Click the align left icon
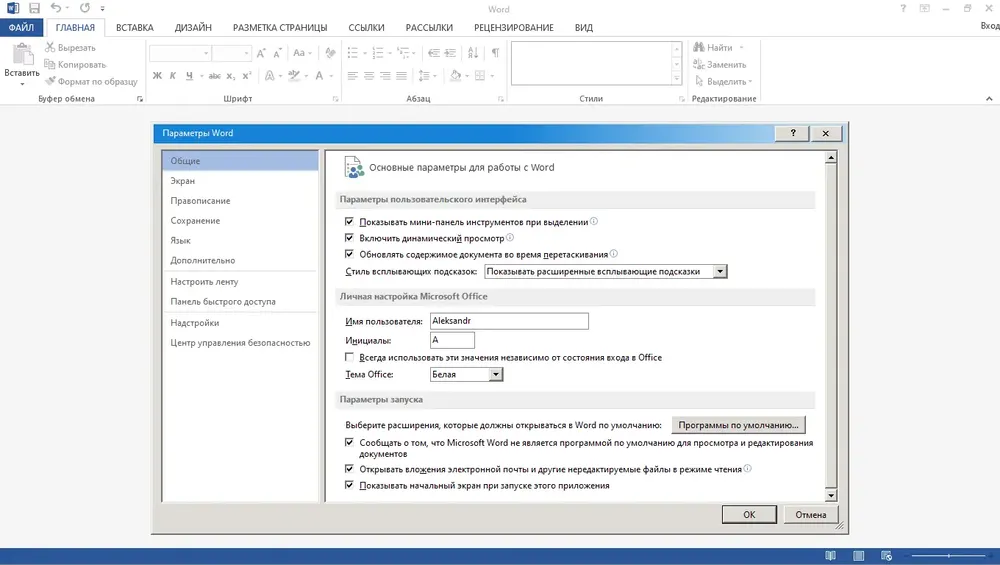This screenshot has width=1000, height=565. coord(353,75)
